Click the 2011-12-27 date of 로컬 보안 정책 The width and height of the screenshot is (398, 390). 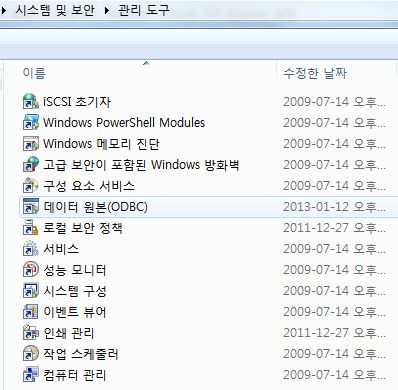click(x=334, y=228)
